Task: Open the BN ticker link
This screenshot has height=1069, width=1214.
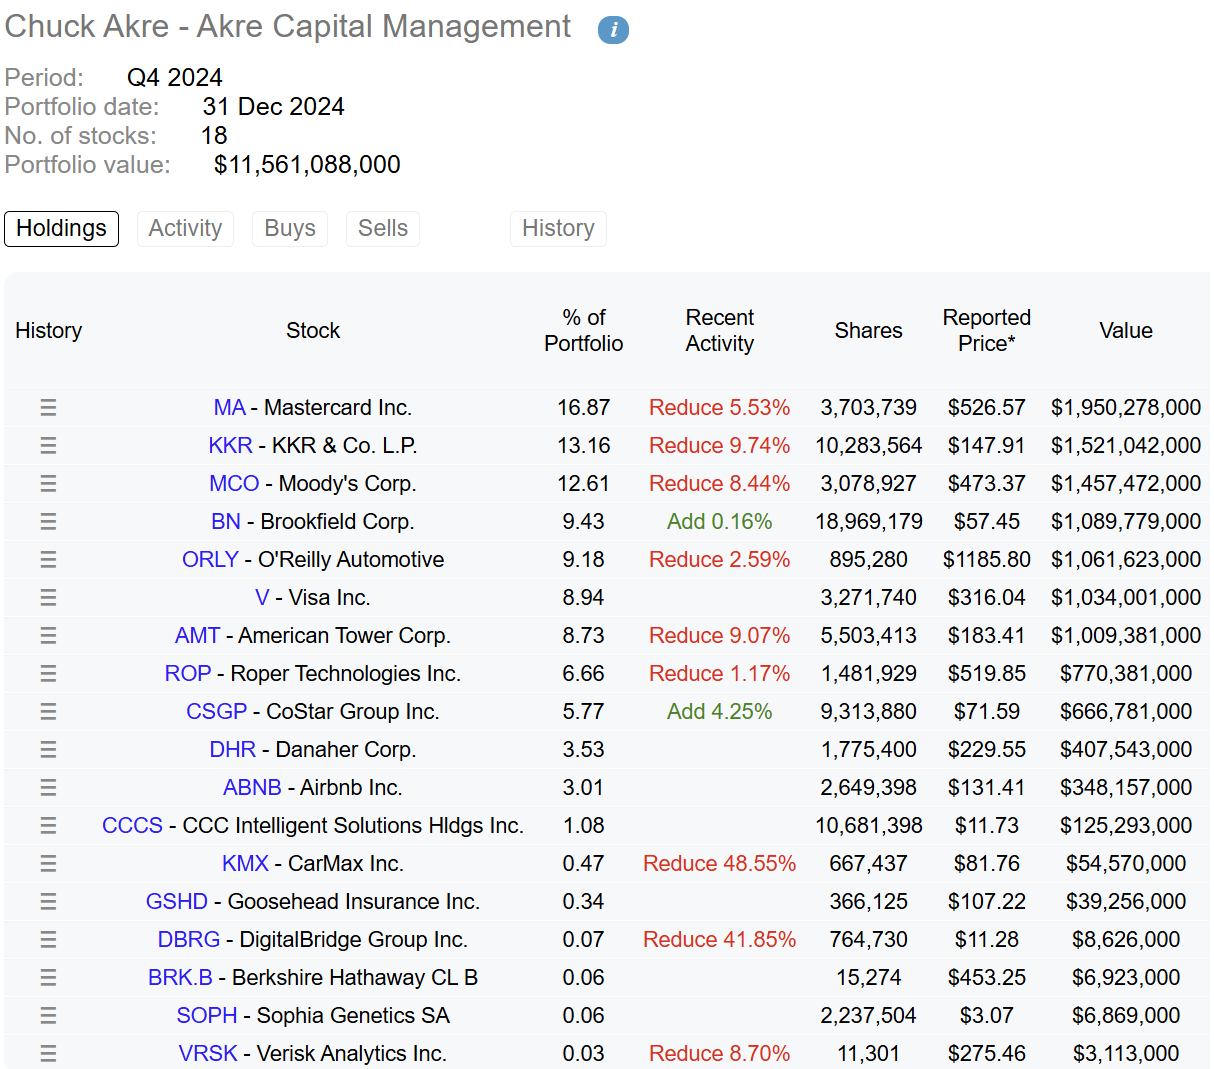Action: click(x=226, y=521)
